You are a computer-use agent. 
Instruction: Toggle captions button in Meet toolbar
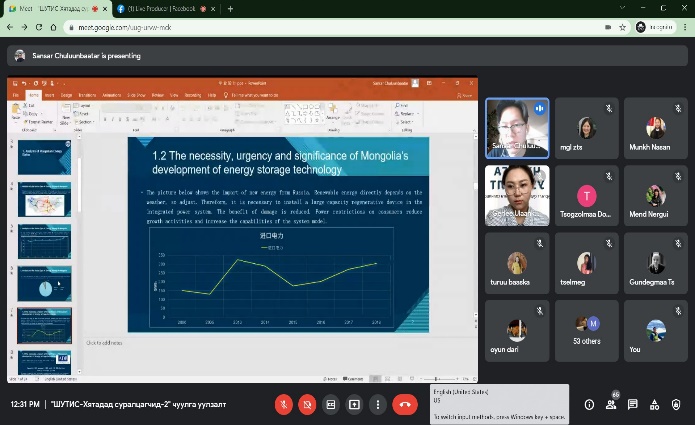click(x=331, y=404)
